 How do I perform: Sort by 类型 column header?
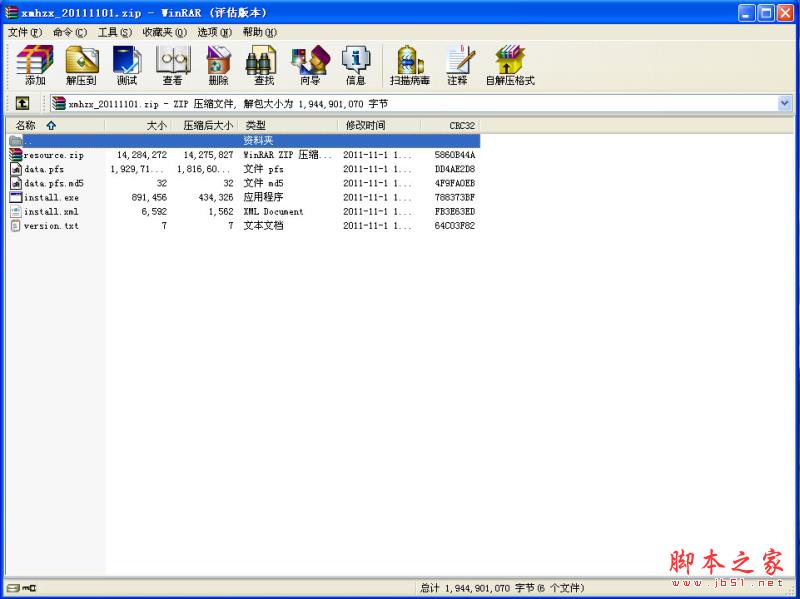(x=288, y=126)
